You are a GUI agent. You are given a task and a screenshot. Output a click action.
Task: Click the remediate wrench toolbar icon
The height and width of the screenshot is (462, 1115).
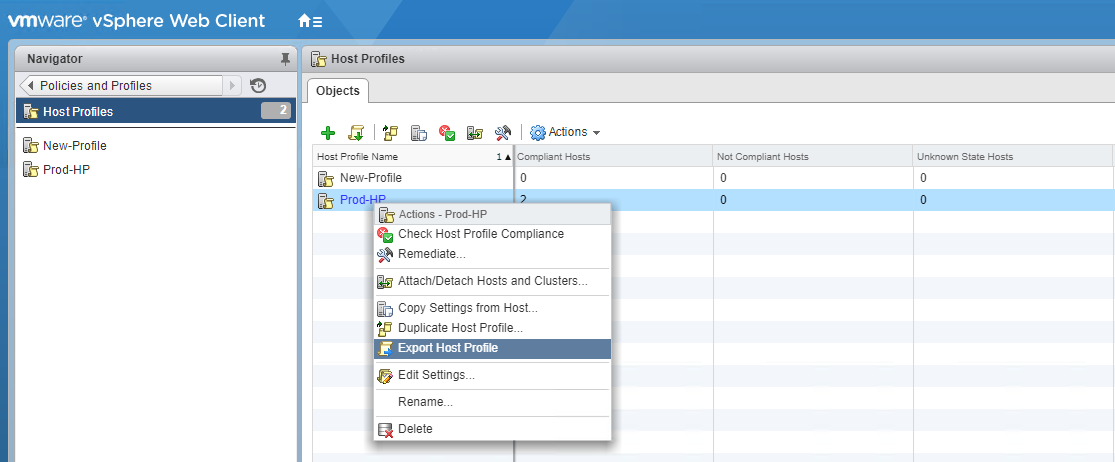pyautogui.click(x=504, y=133)
